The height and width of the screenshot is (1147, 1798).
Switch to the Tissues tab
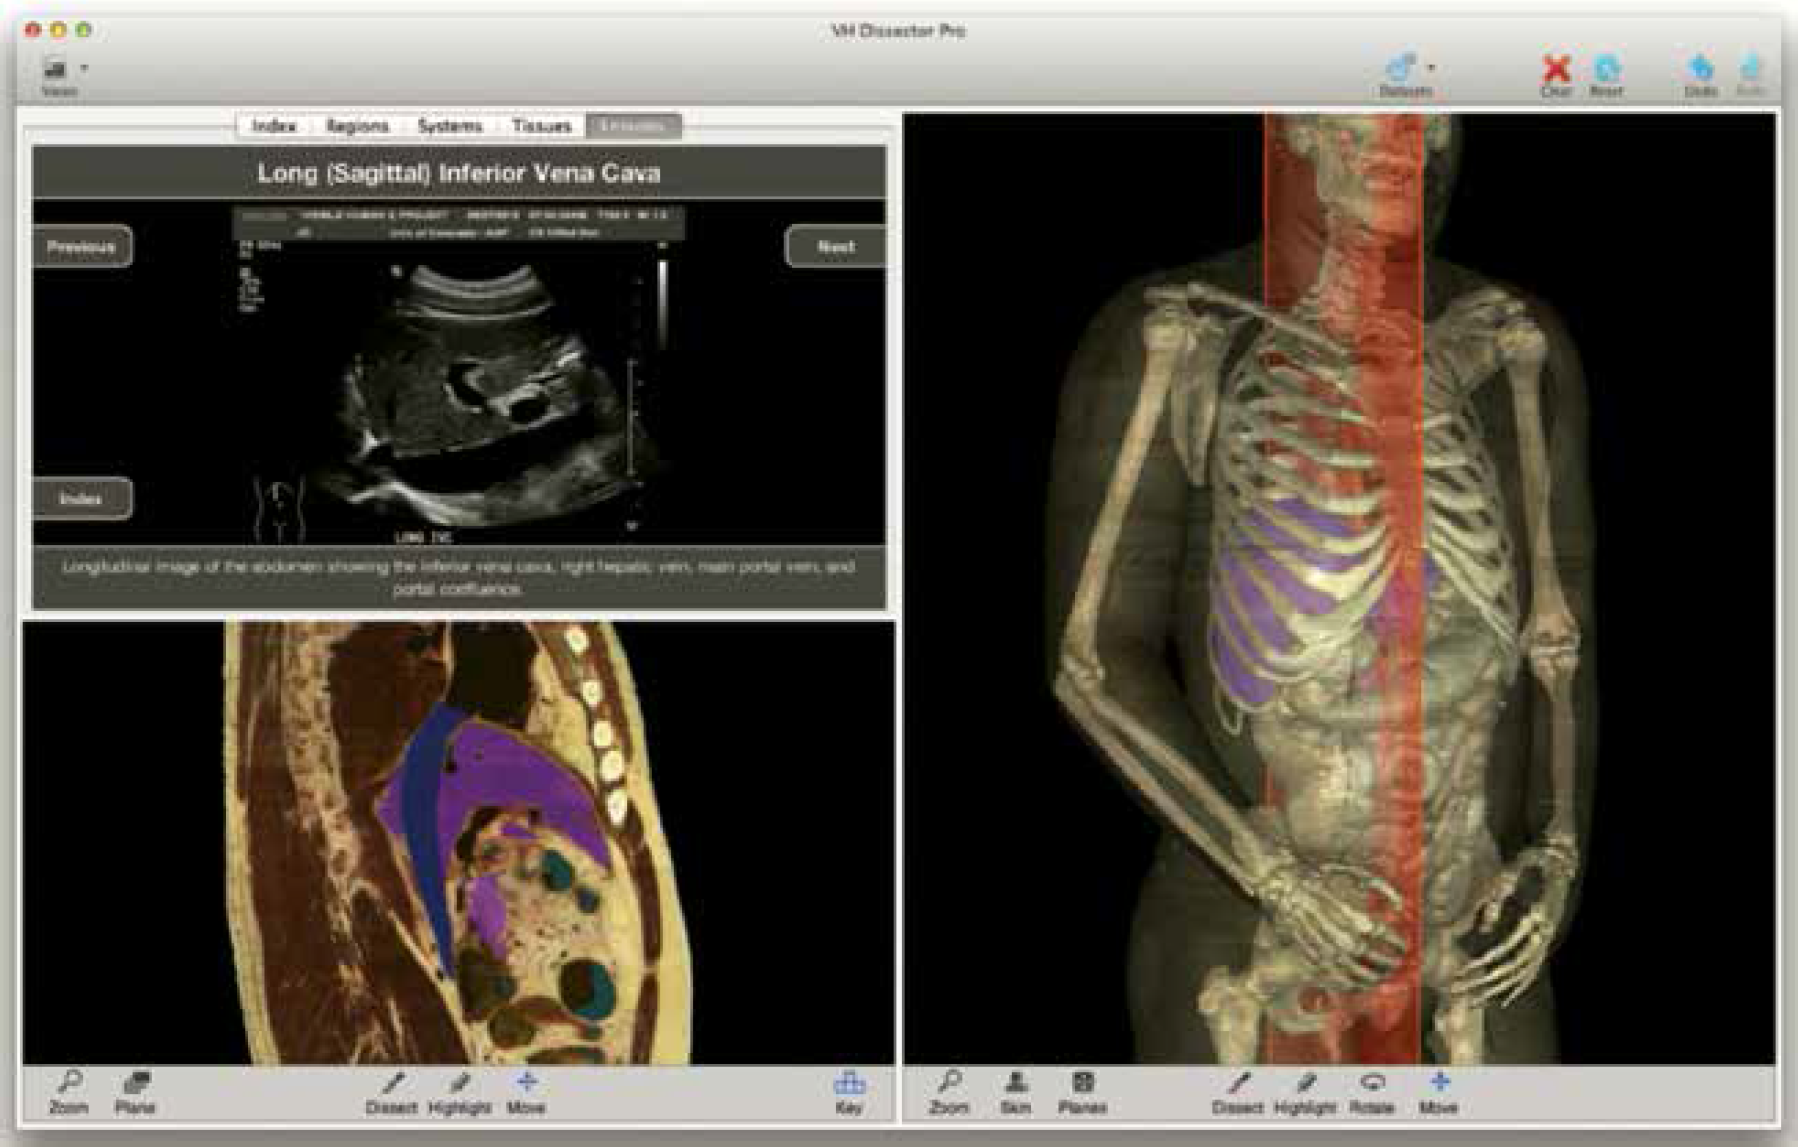(541, 126)
